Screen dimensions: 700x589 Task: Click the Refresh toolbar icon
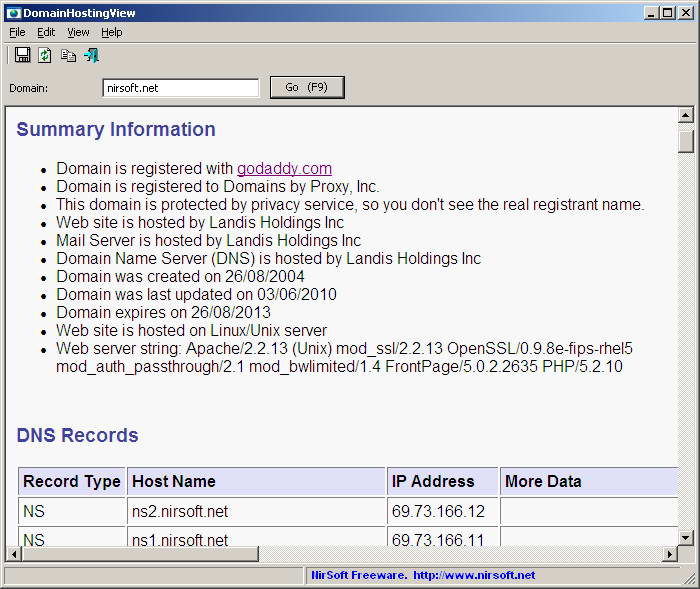(x=44, y=55)
